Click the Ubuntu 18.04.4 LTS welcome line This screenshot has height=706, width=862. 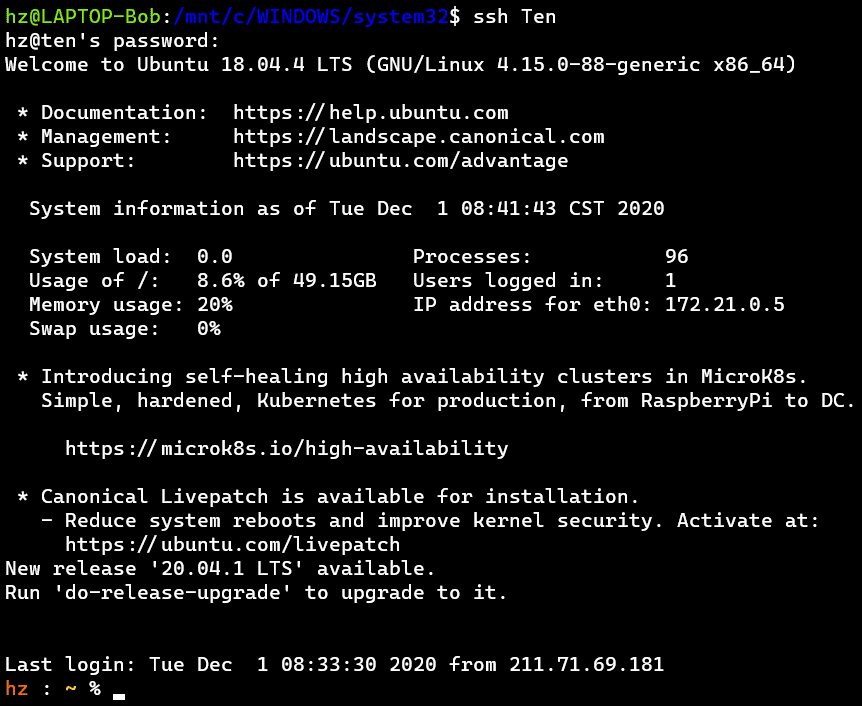click(x=401, y=65)
